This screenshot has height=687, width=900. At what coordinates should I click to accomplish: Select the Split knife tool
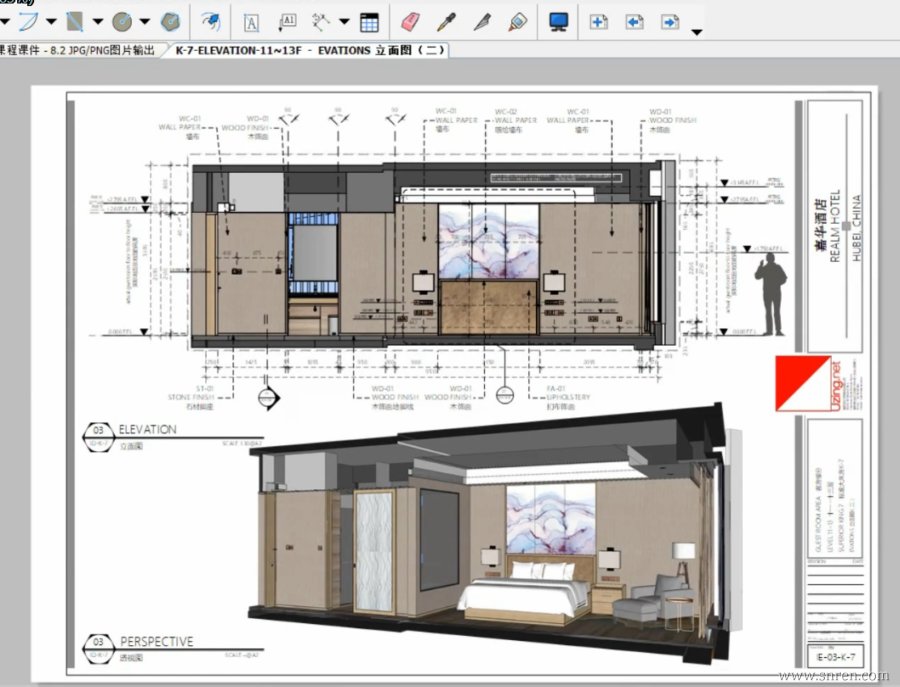[482, 22]
